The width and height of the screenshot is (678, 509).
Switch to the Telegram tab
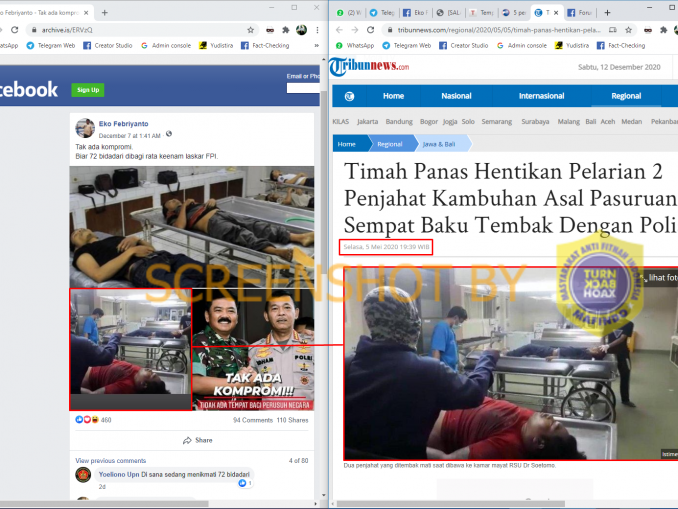382,13
